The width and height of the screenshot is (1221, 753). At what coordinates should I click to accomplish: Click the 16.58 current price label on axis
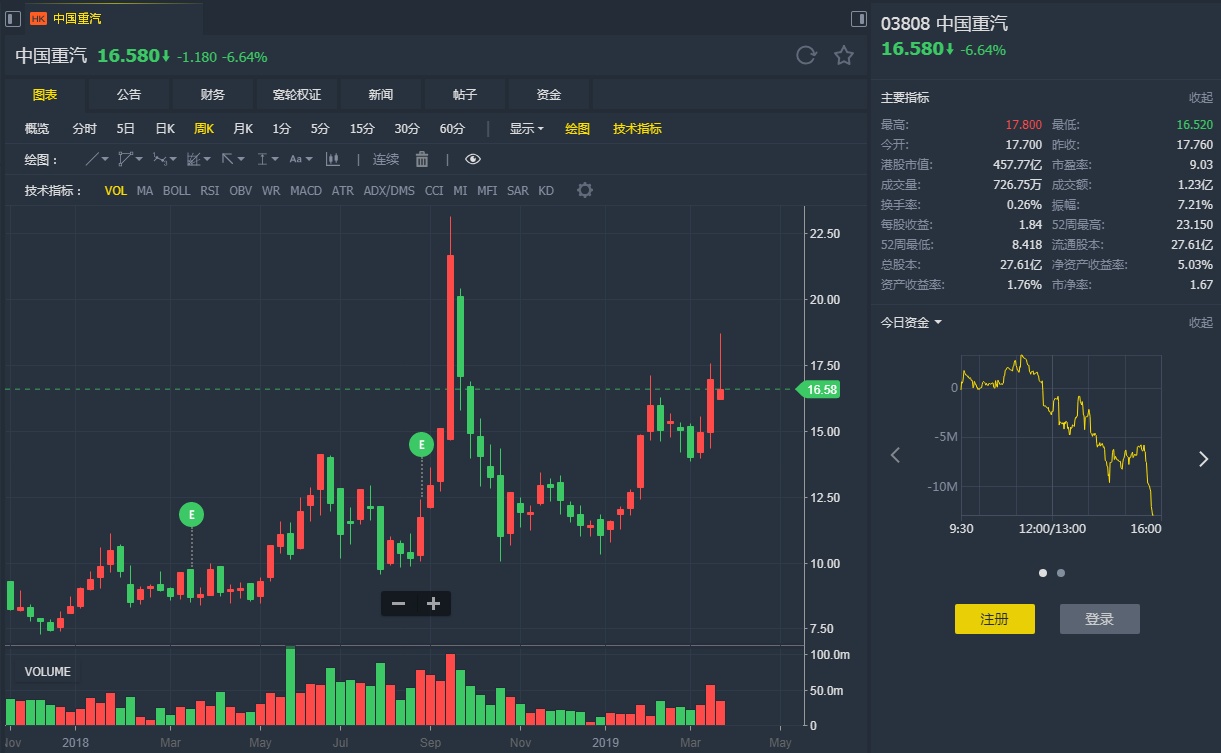click(817, 389)
